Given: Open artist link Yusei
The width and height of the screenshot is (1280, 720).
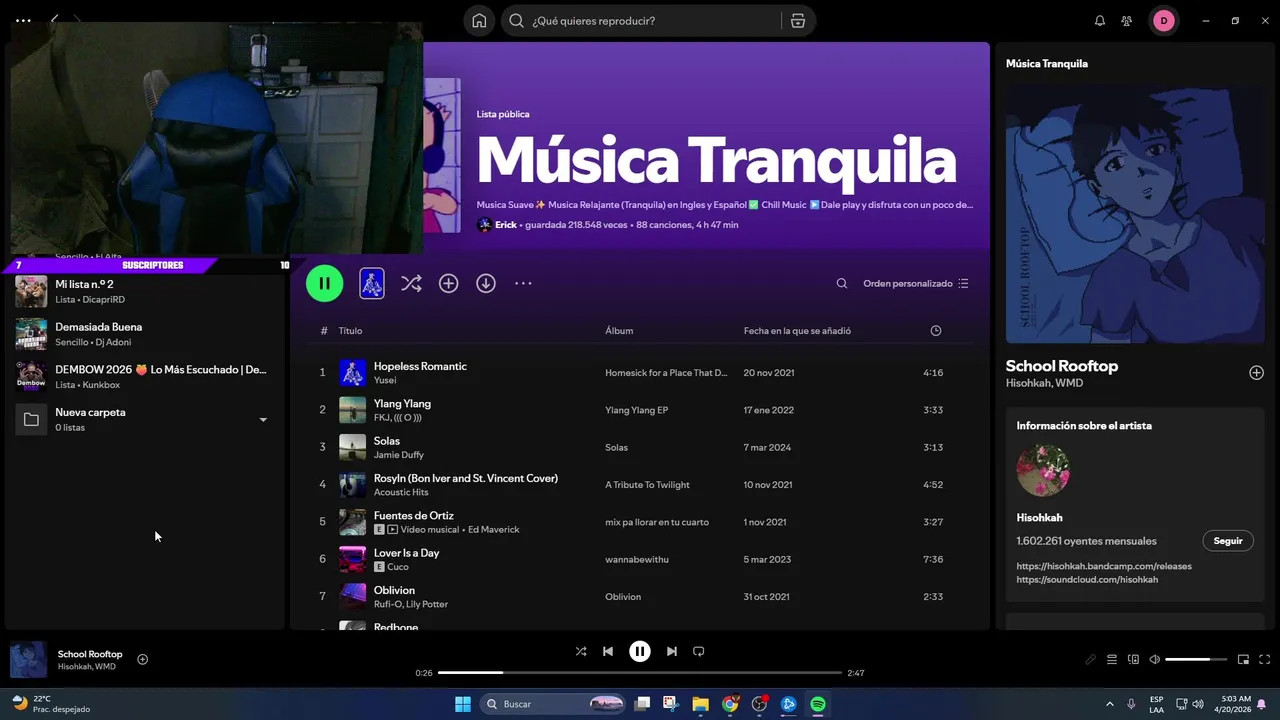Looking at the screenshot, I should [385, 381].
